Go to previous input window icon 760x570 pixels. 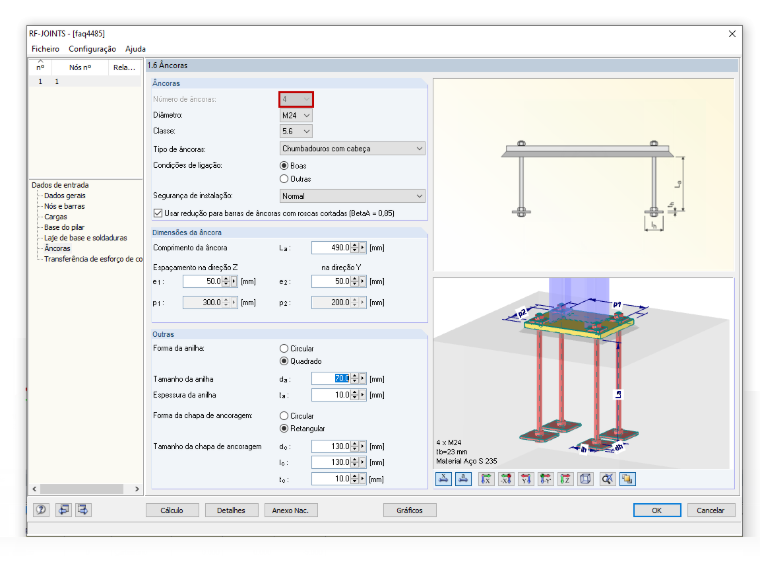(63, 509)
